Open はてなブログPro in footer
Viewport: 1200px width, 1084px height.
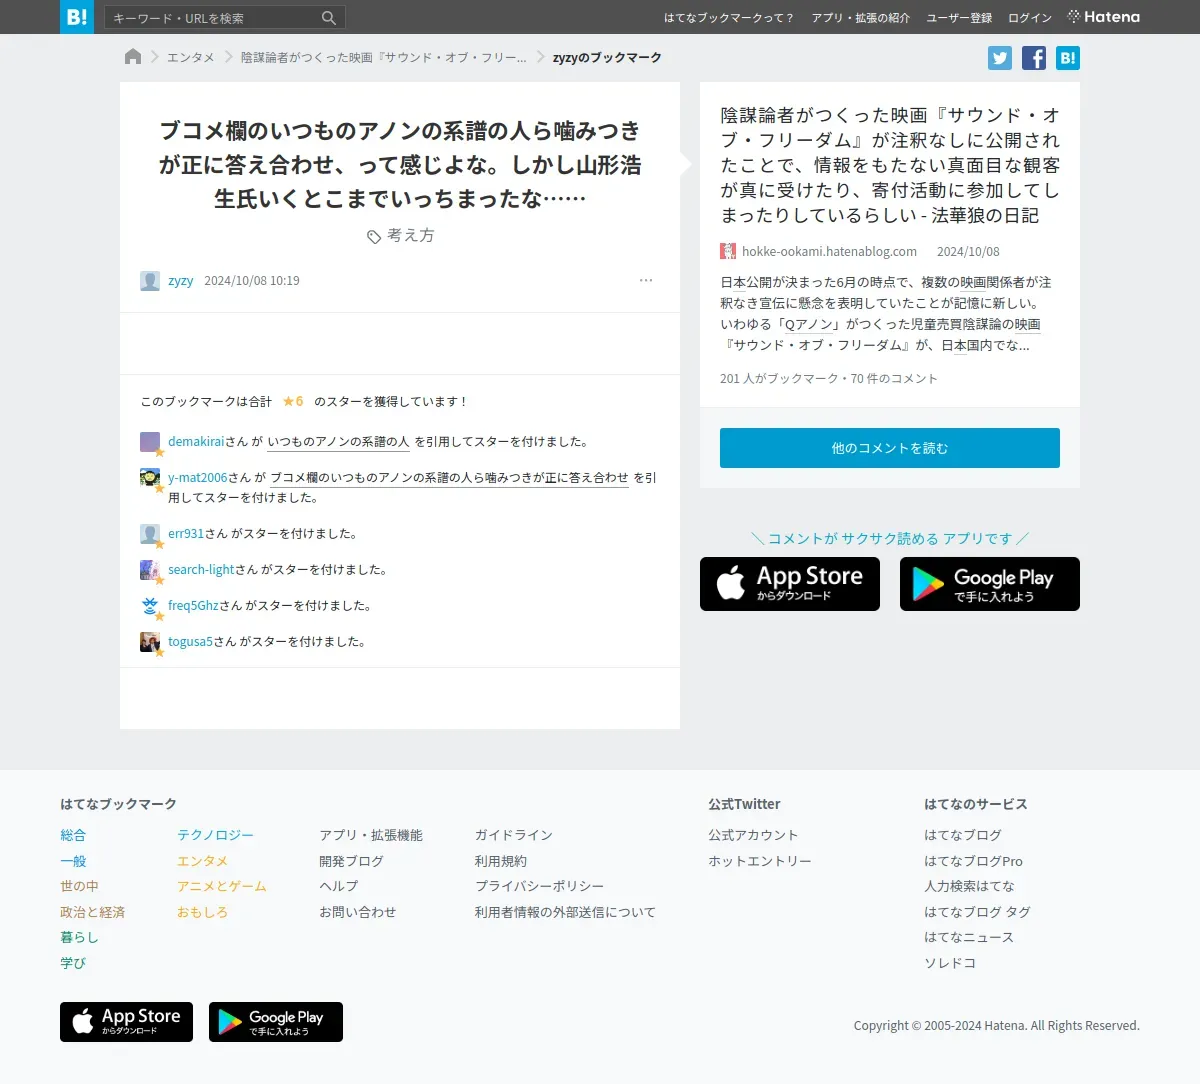[x=973, y=861]
